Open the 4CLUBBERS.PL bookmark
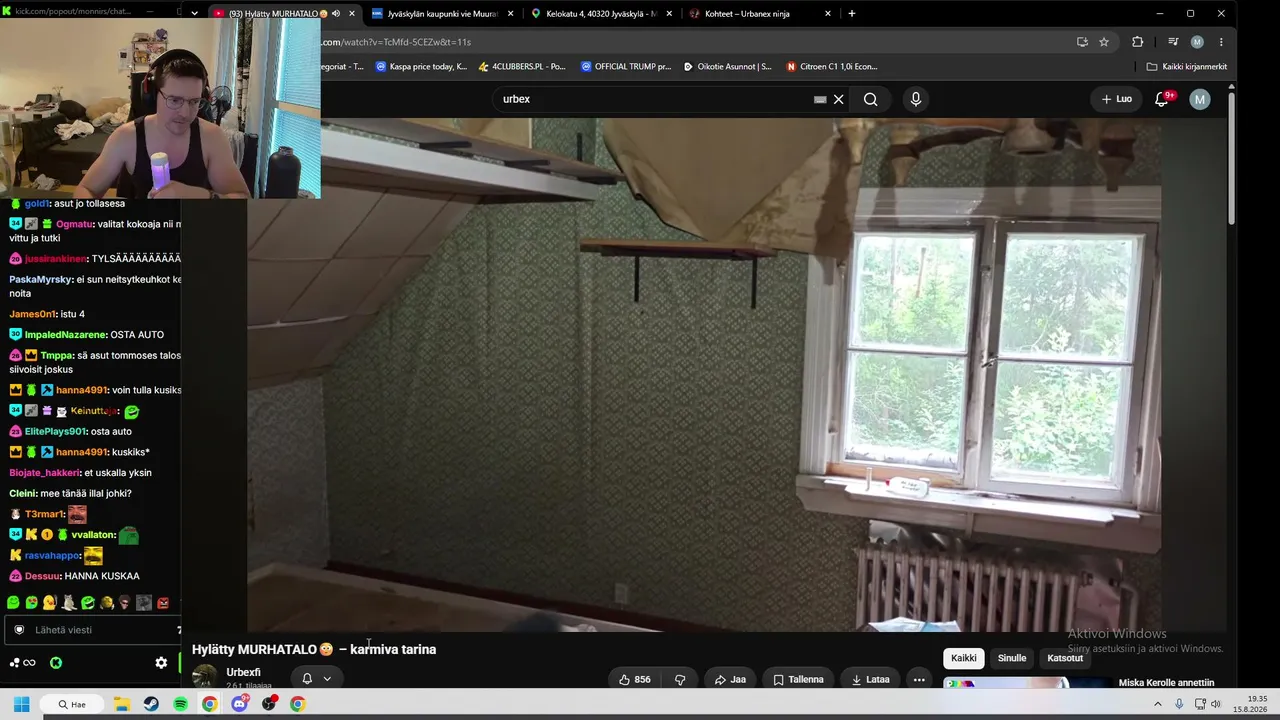This screenshot has height=720, width=1280. click(x=522, y=67)
